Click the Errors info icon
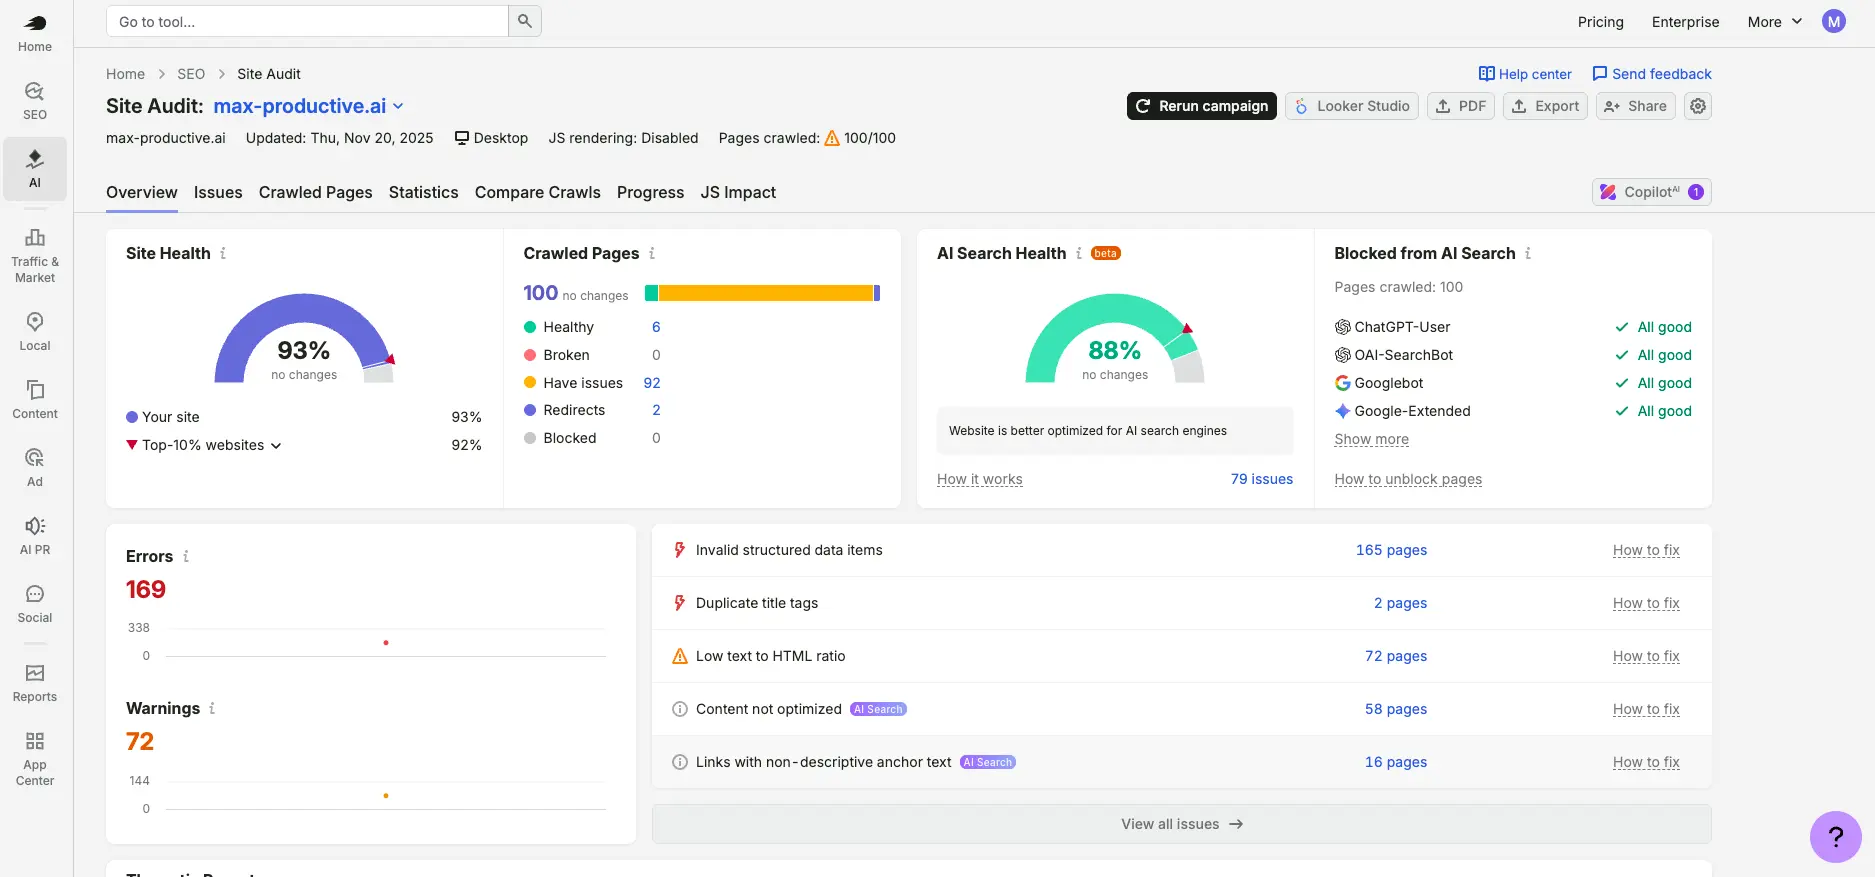The image size is (1875, 877). 186,557
